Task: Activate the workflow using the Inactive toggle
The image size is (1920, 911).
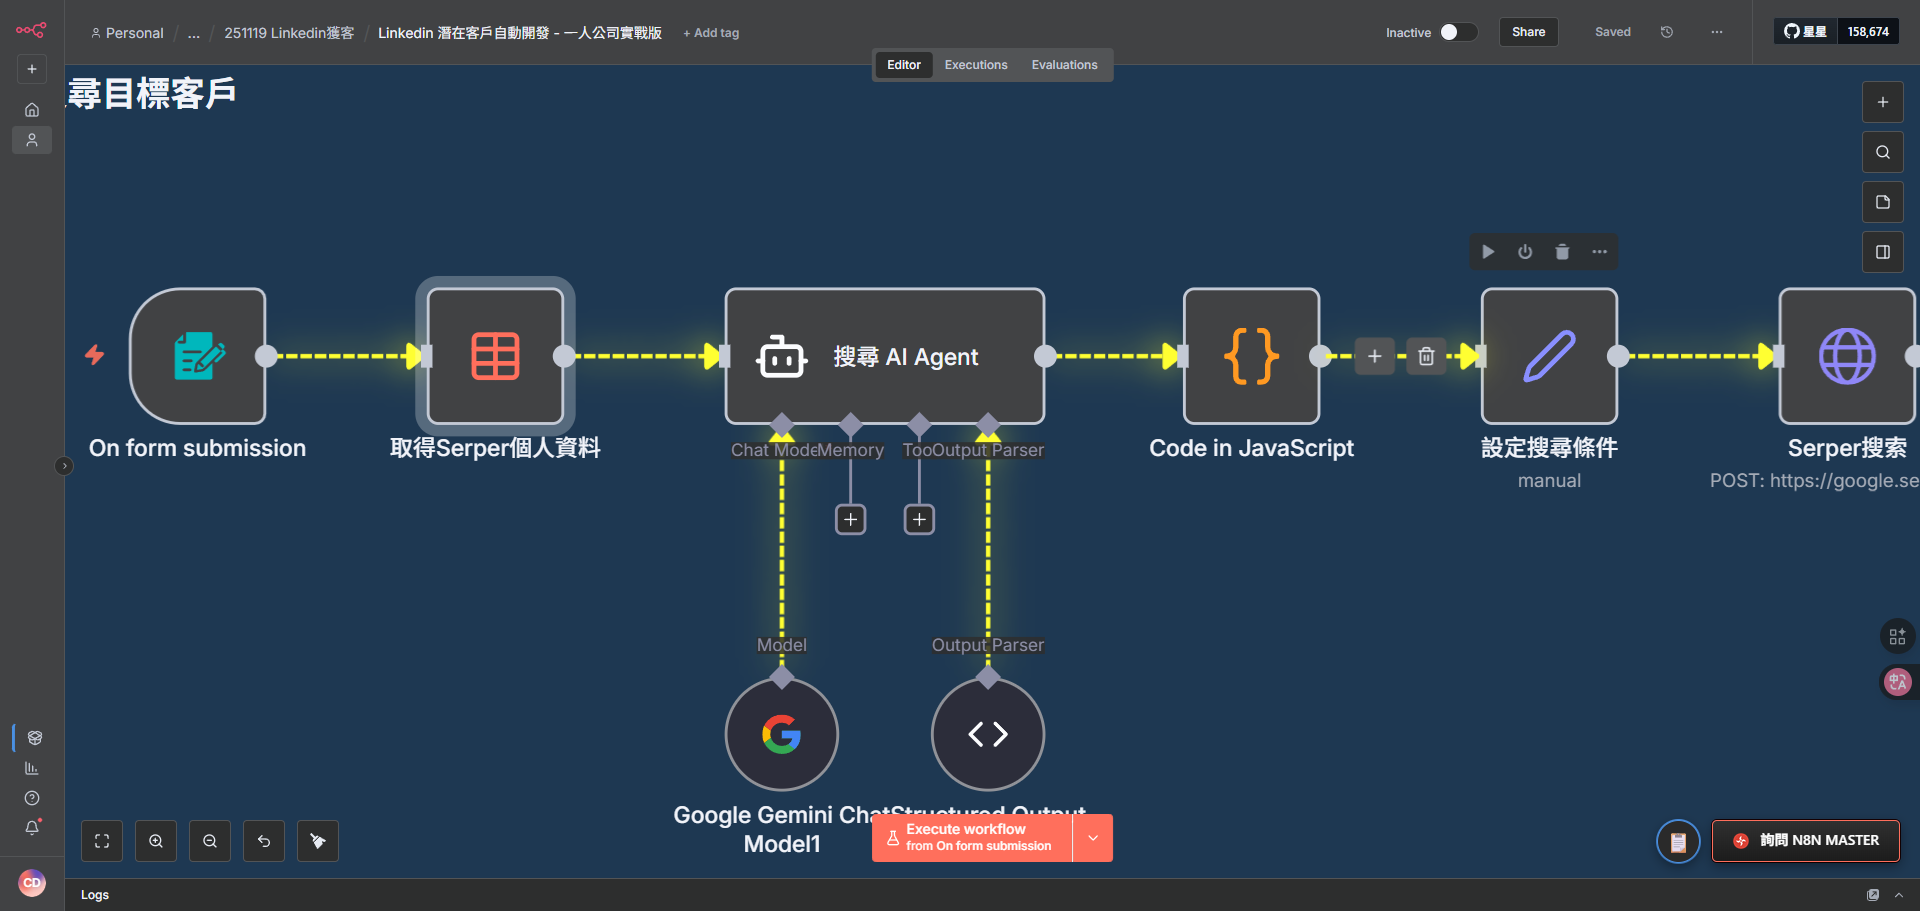Action: (x=1458, y=31)
